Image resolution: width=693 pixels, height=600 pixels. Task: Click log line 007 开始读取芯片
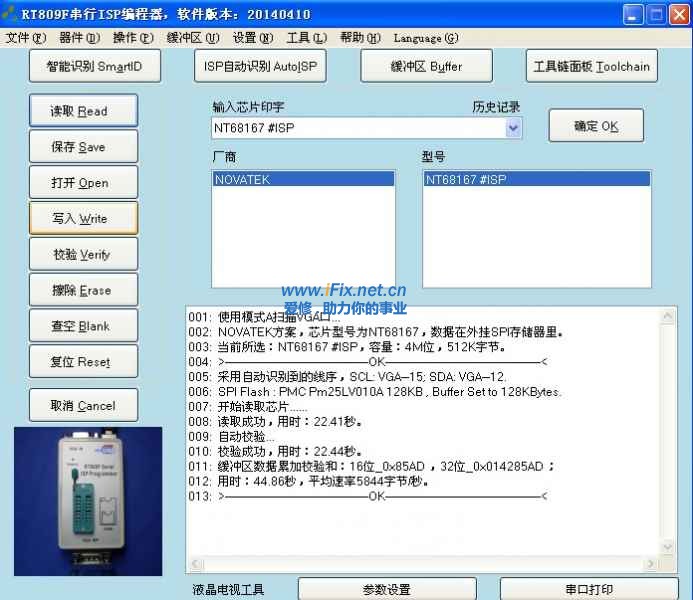(248, 406)
